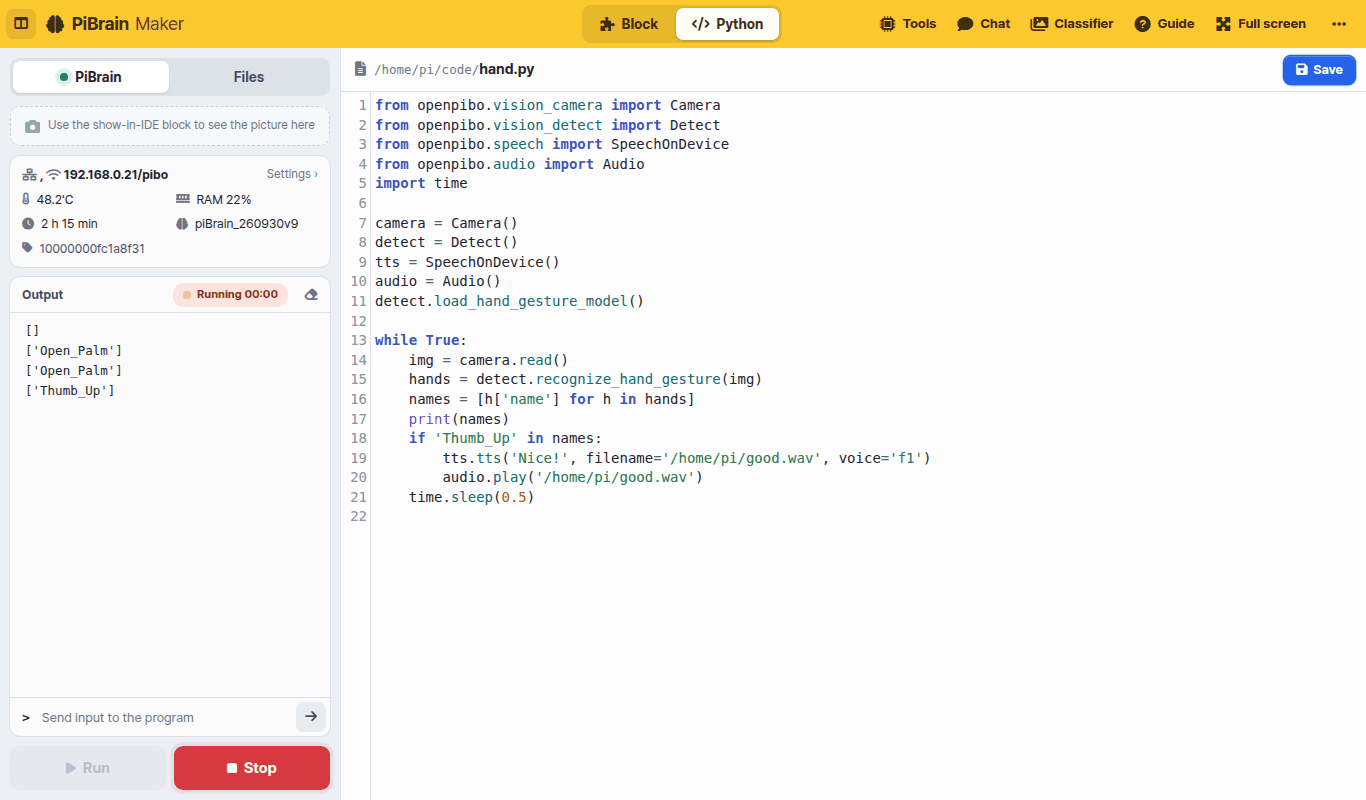Click the 'import time' code line

(421, 183)
